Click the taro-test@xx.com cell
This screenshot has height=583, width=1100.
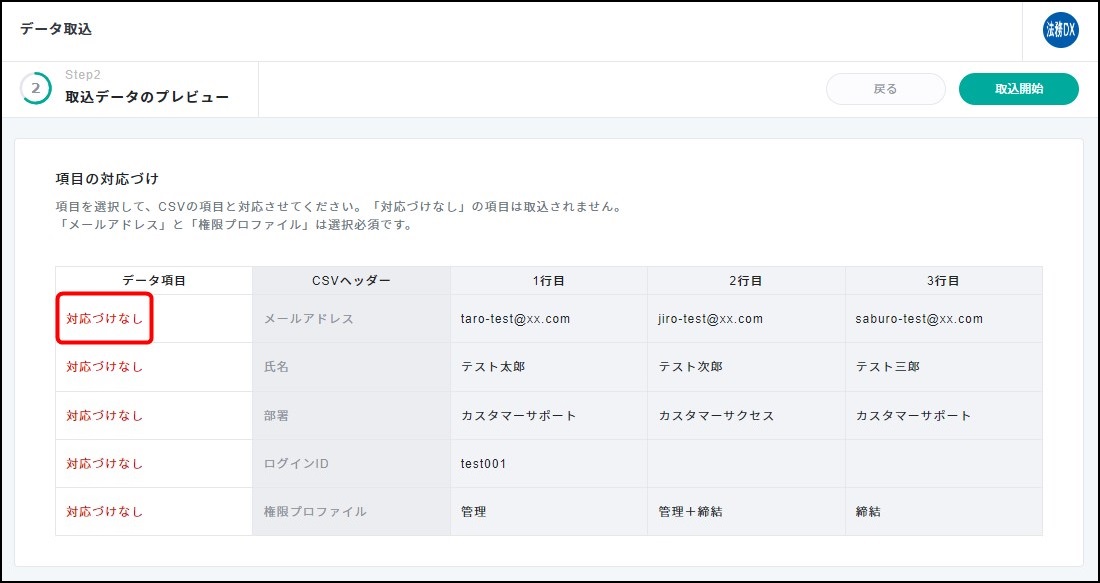point(515,319)
